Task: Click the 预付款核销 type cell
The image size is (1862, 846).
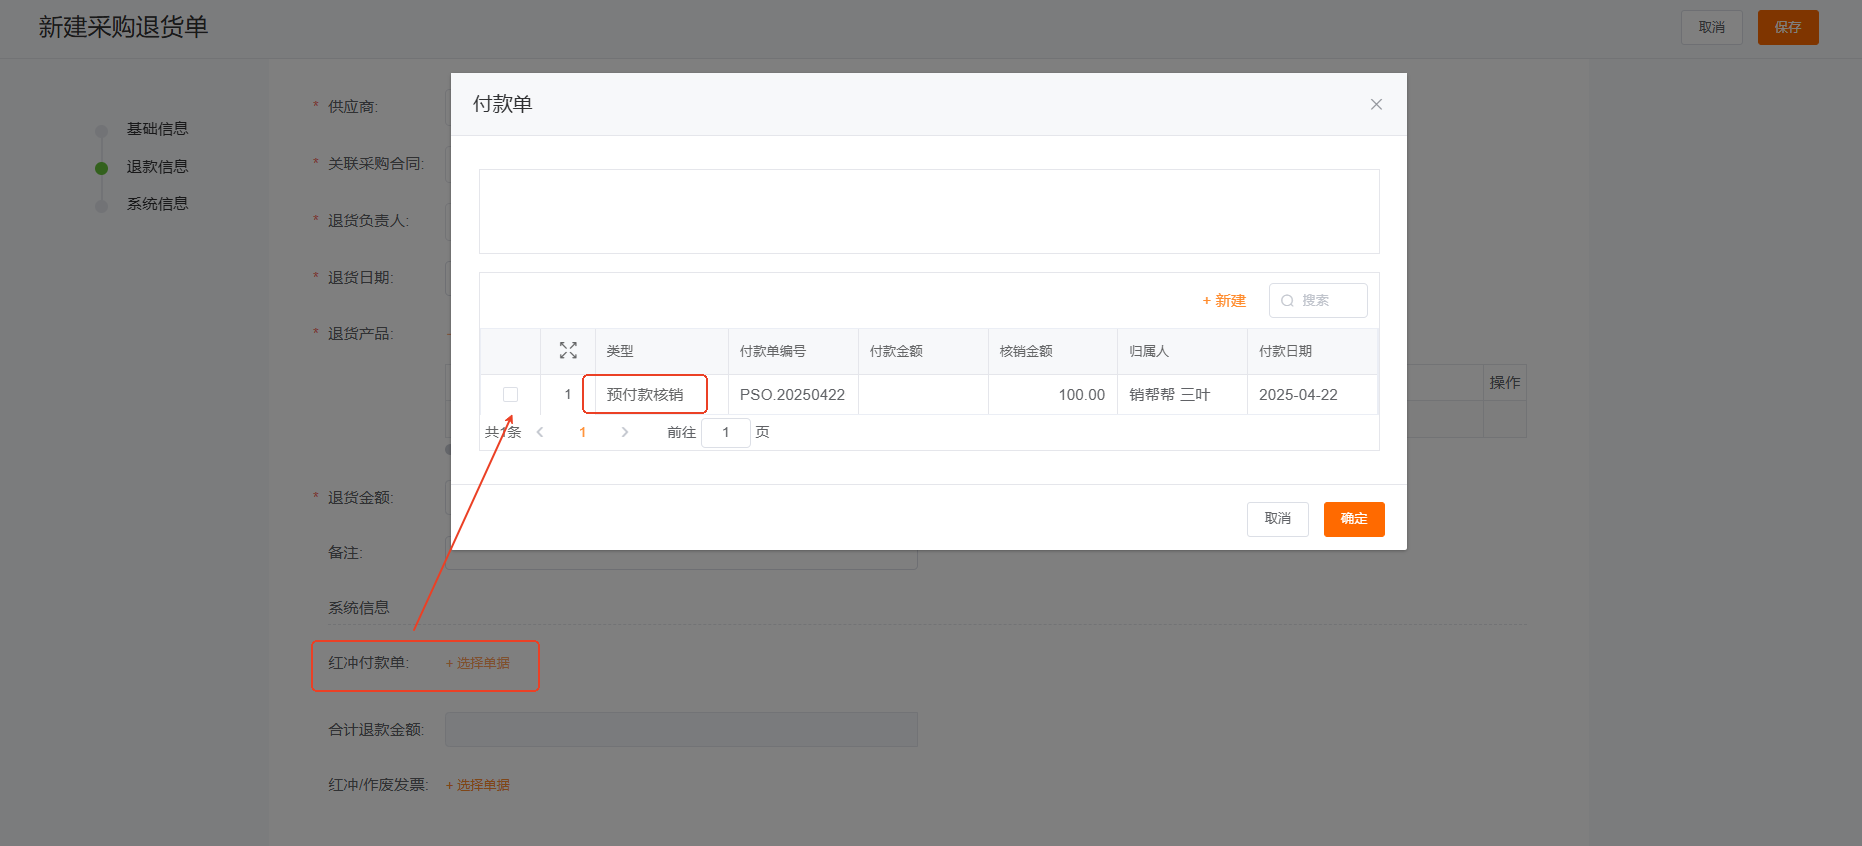Action: click(x=645, y=394)
